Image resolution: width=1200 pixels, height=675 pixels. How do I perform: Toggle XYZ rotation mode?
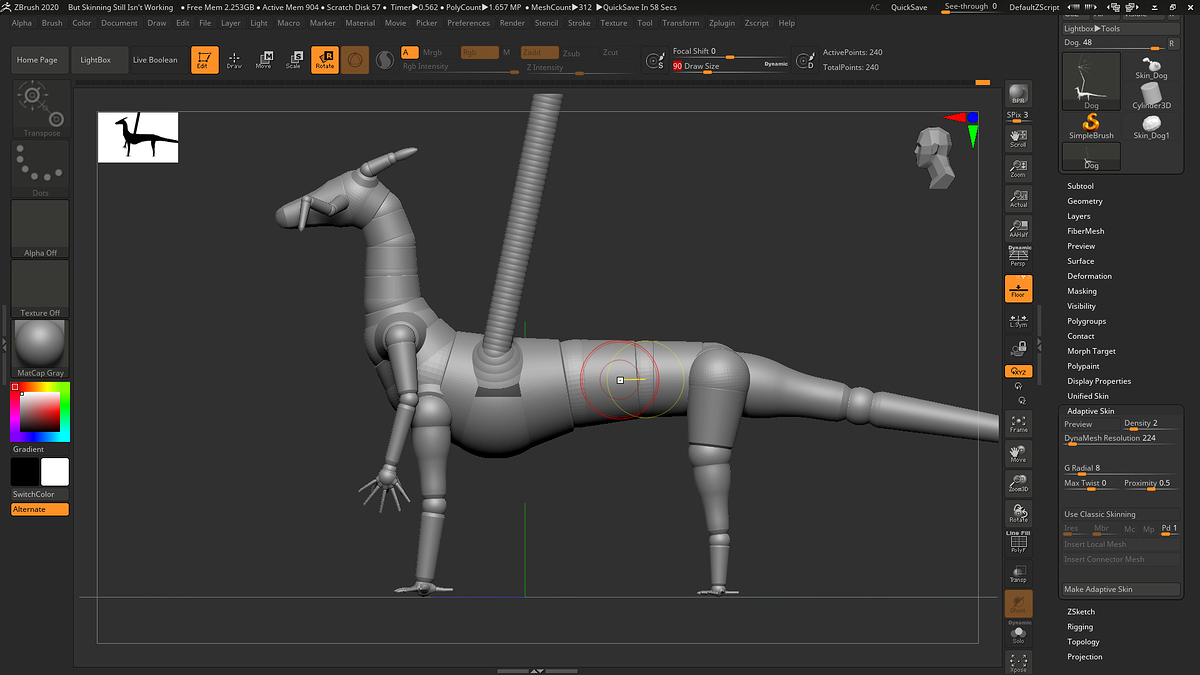(1018, 371)
